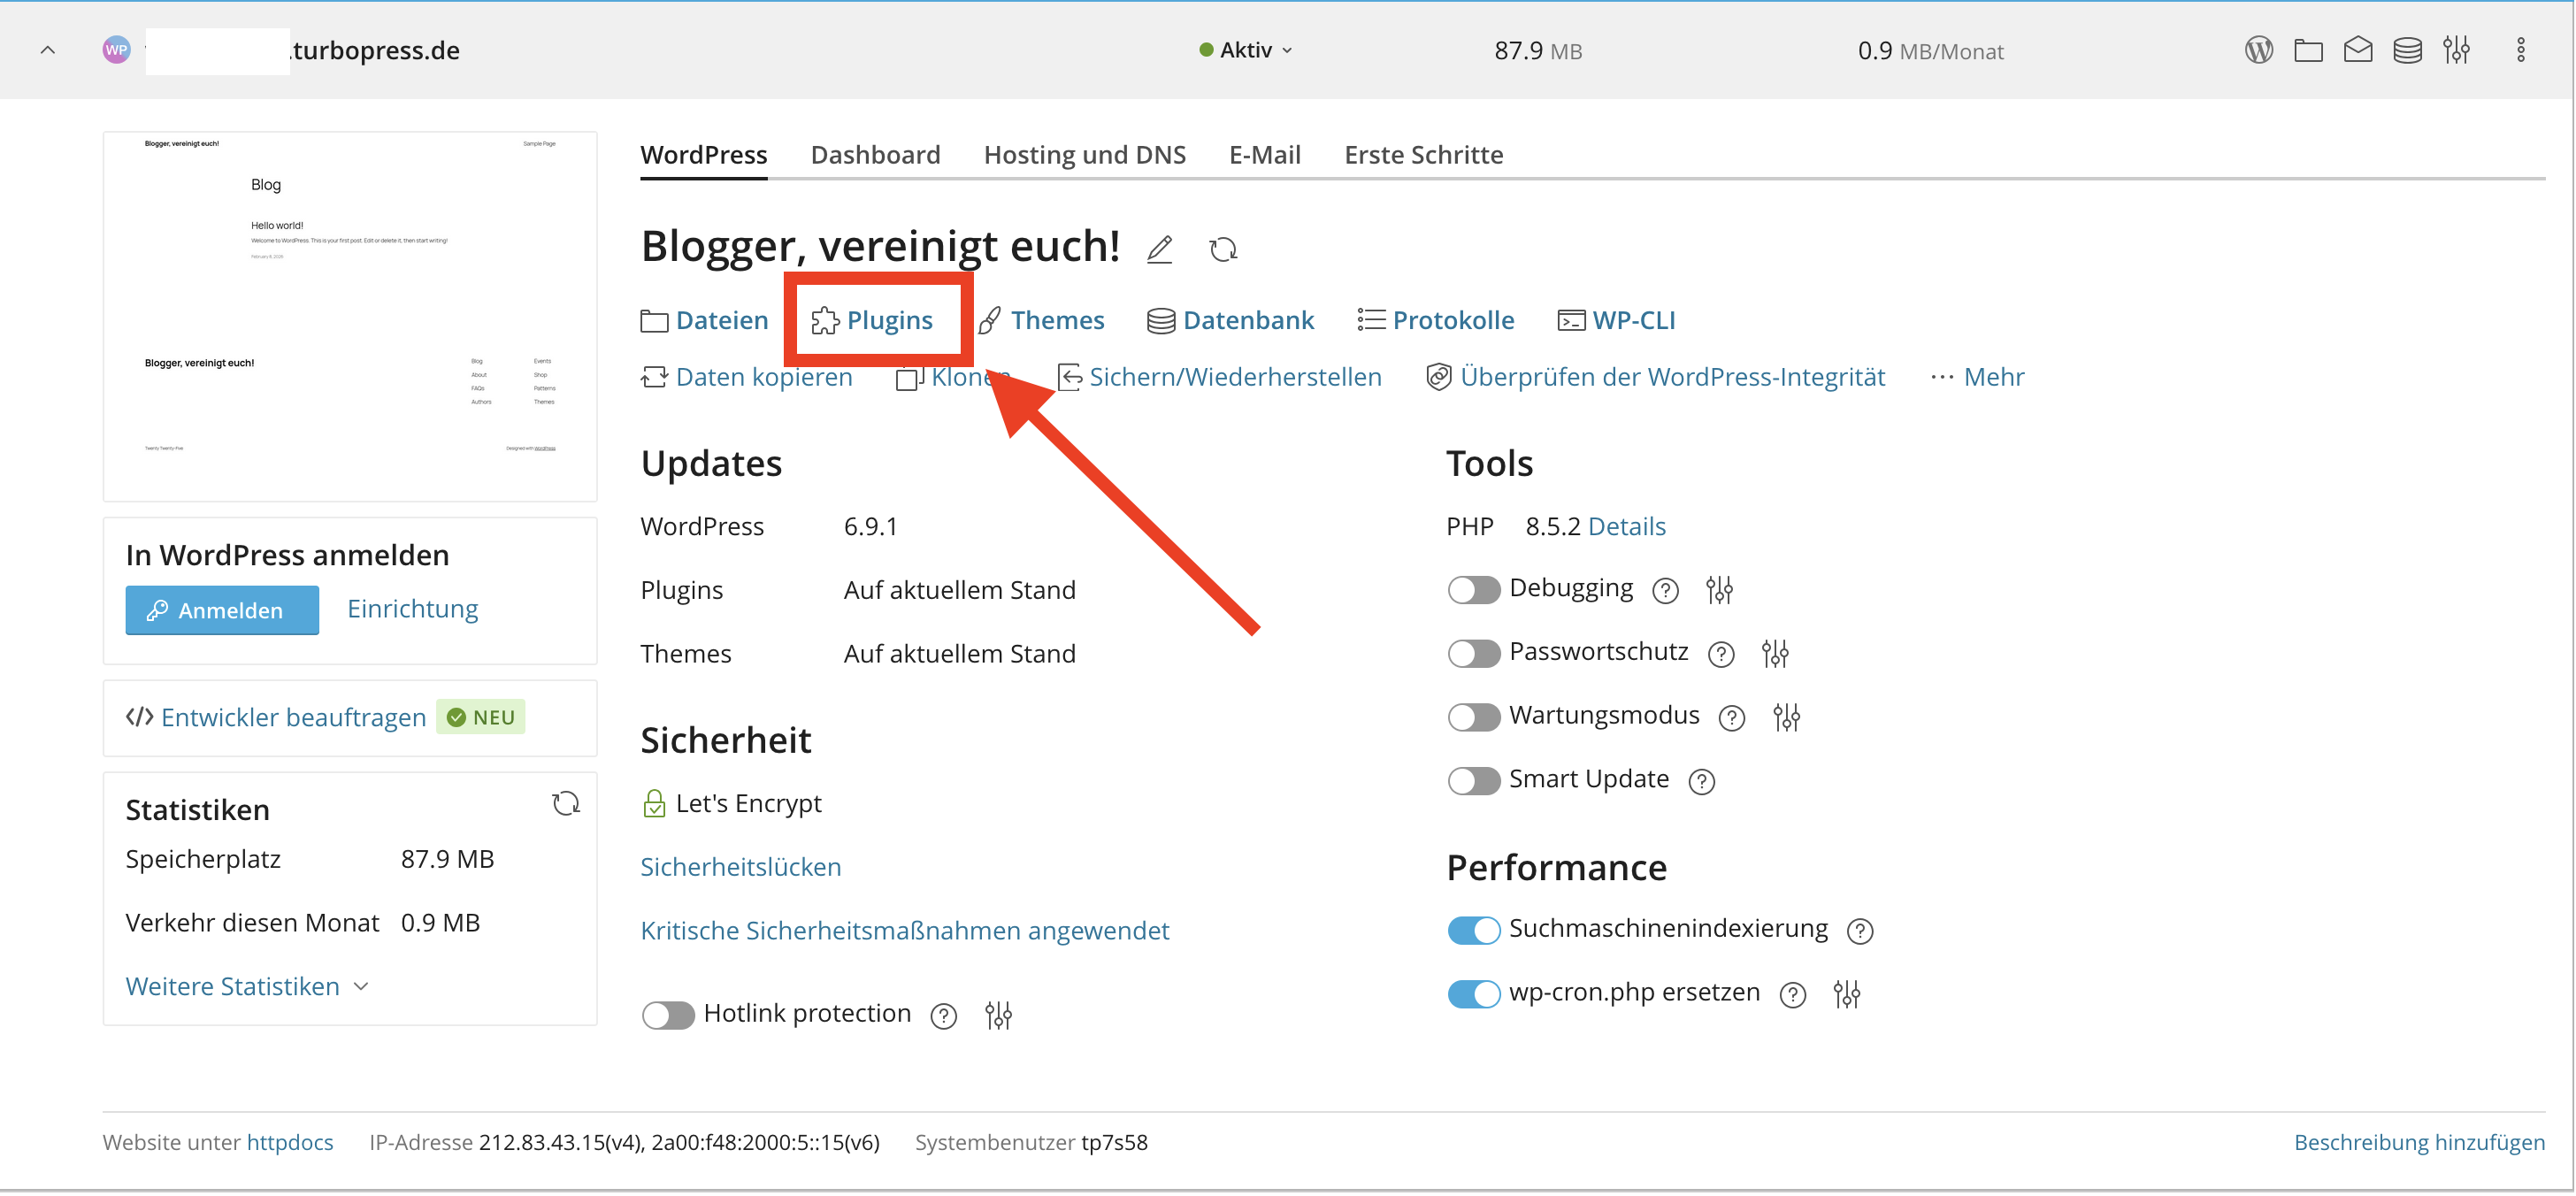Click help icon next to Smart Update

1701,782
